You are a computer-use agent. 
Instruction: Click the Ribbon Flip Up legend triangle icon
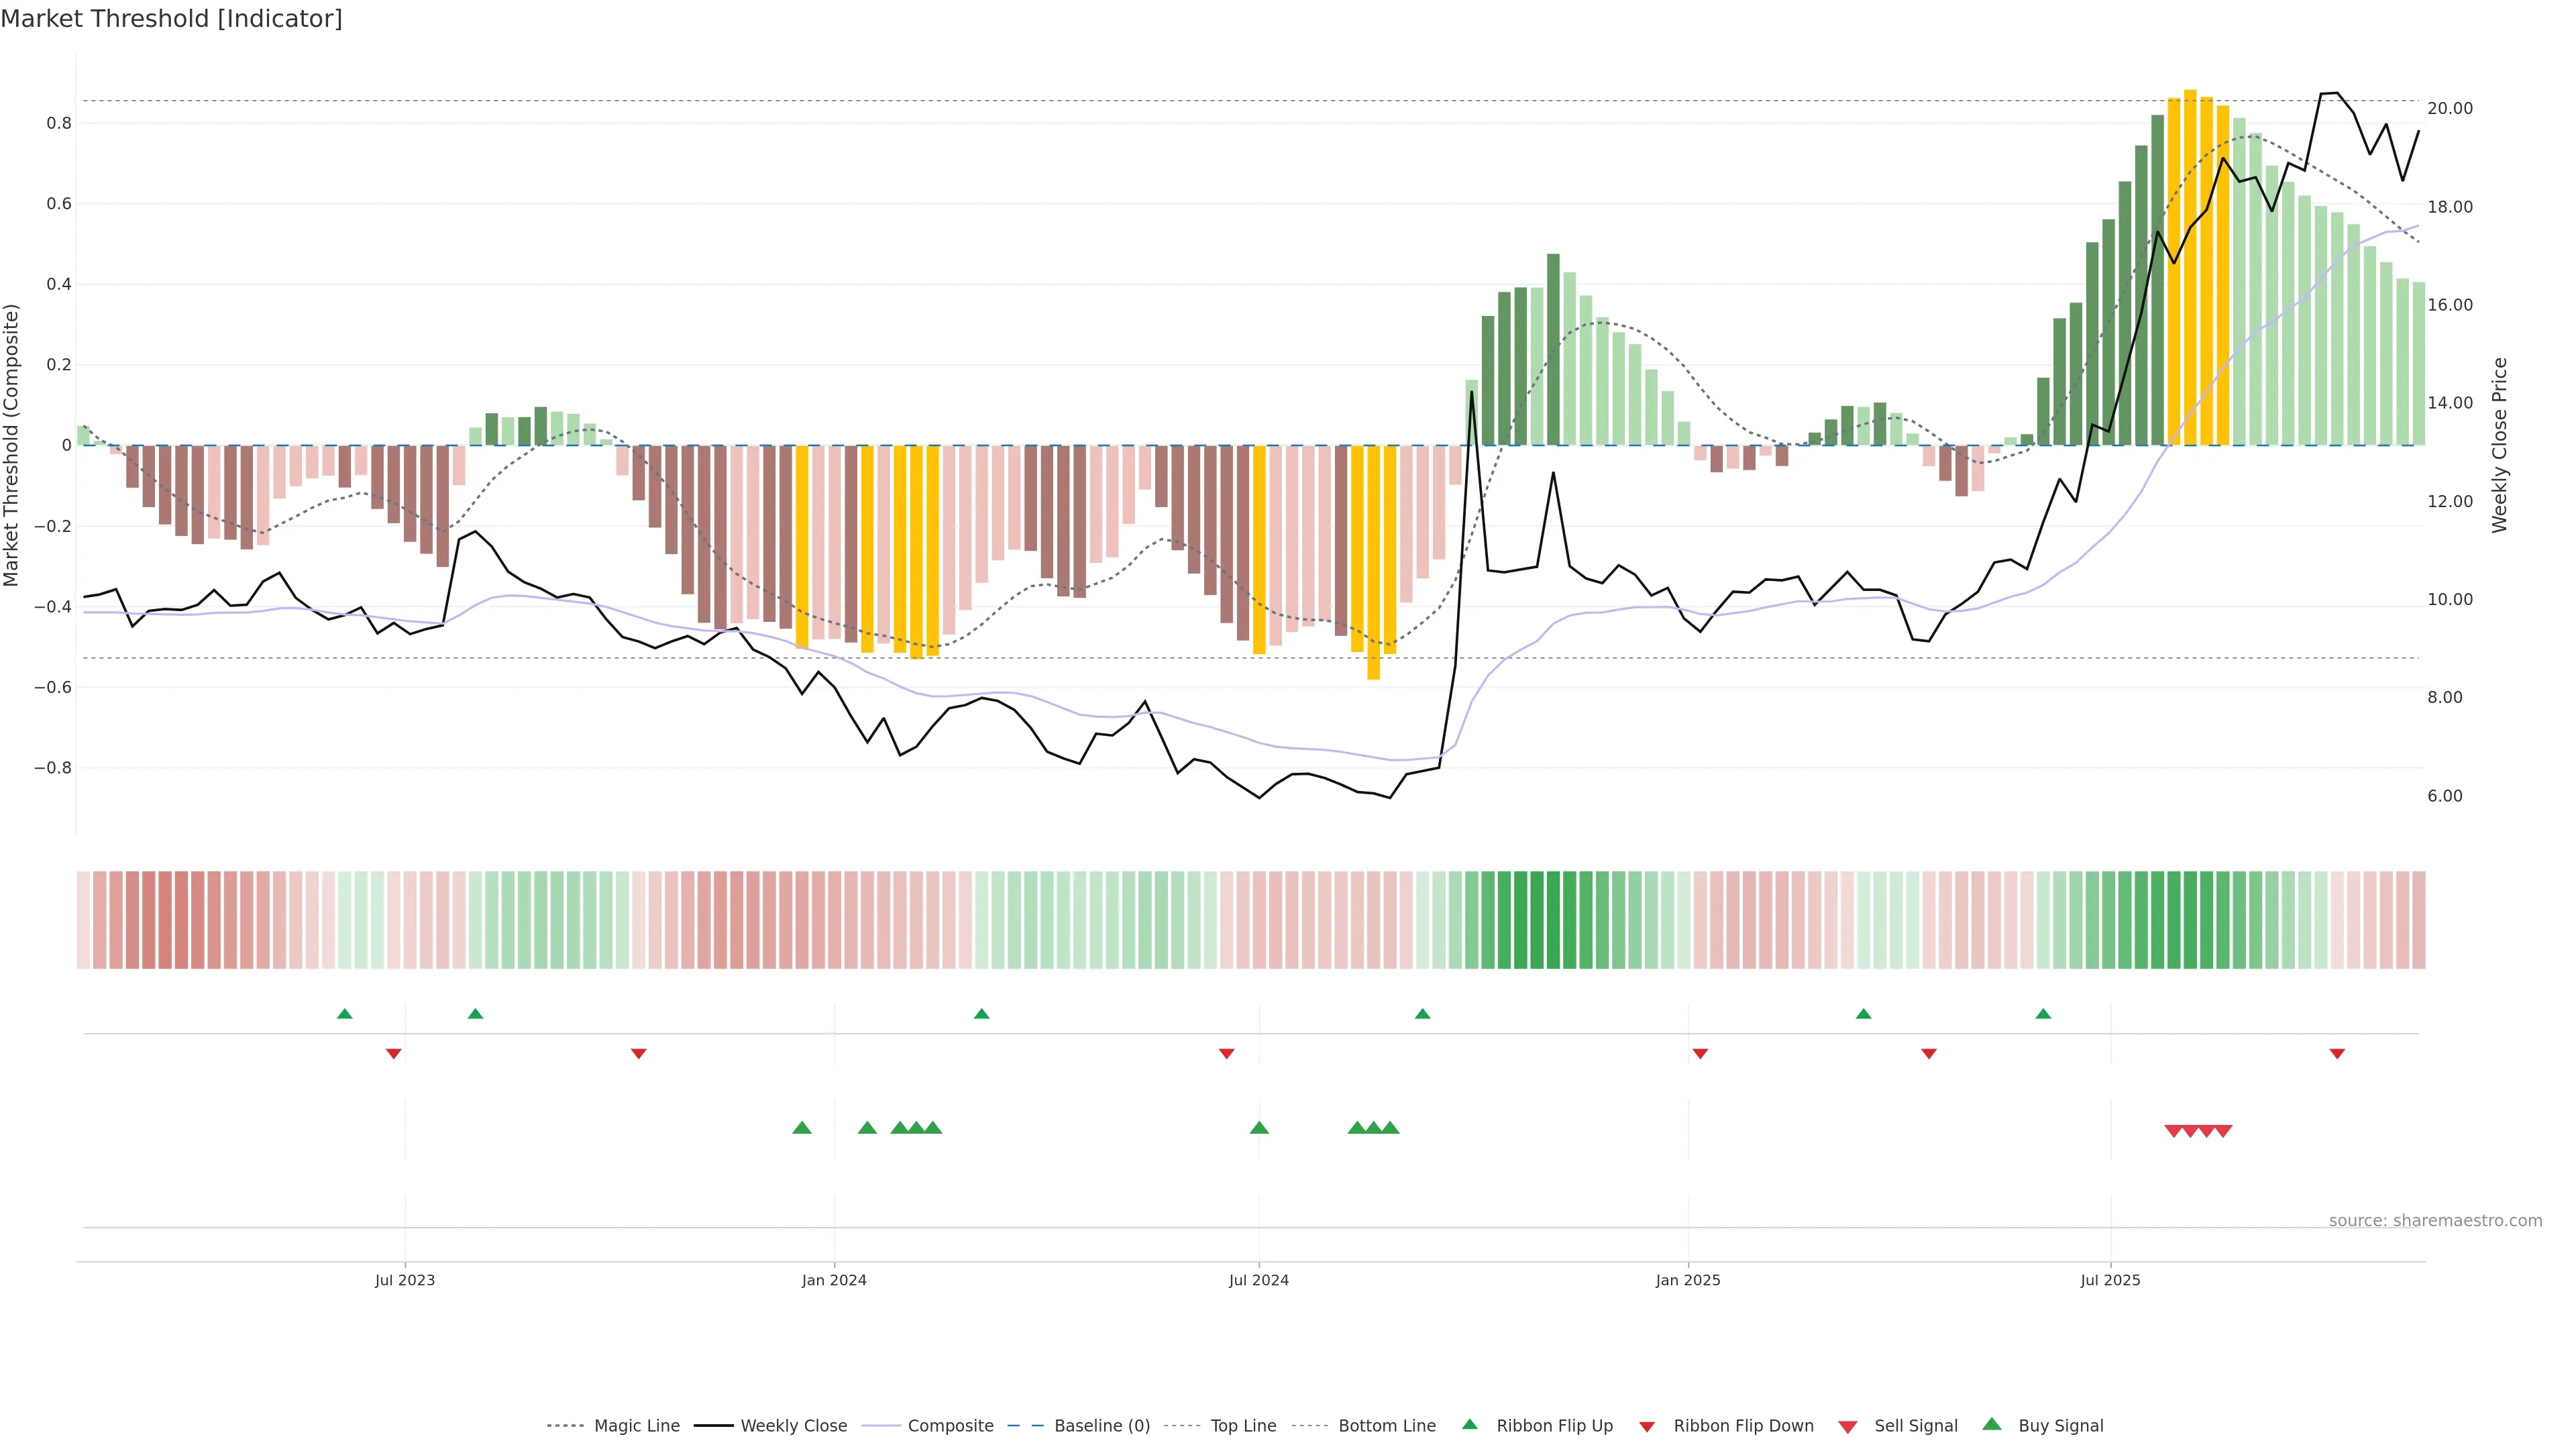(x=1469, y=1424)
